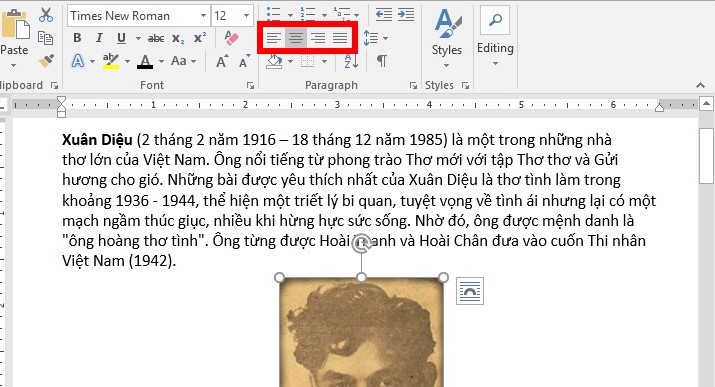
Task: Open Line and Paragraph Spacing options
Action: [375, 38]
